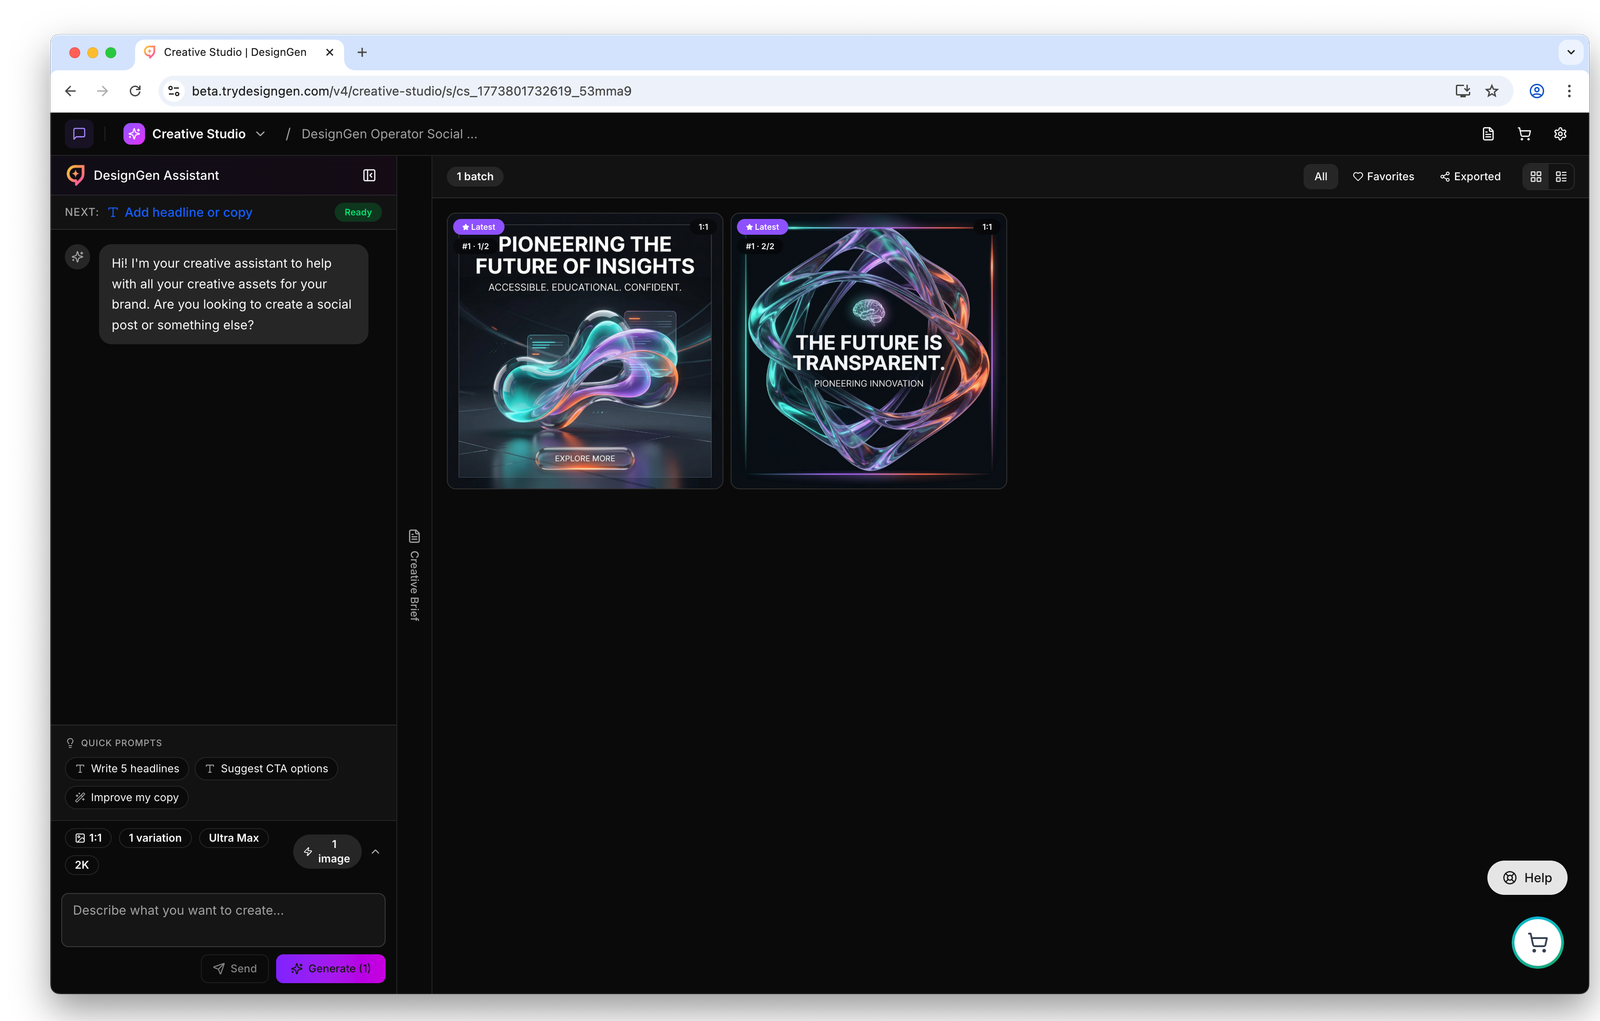
Task: Filter by Favorites
Action: 1384,177
